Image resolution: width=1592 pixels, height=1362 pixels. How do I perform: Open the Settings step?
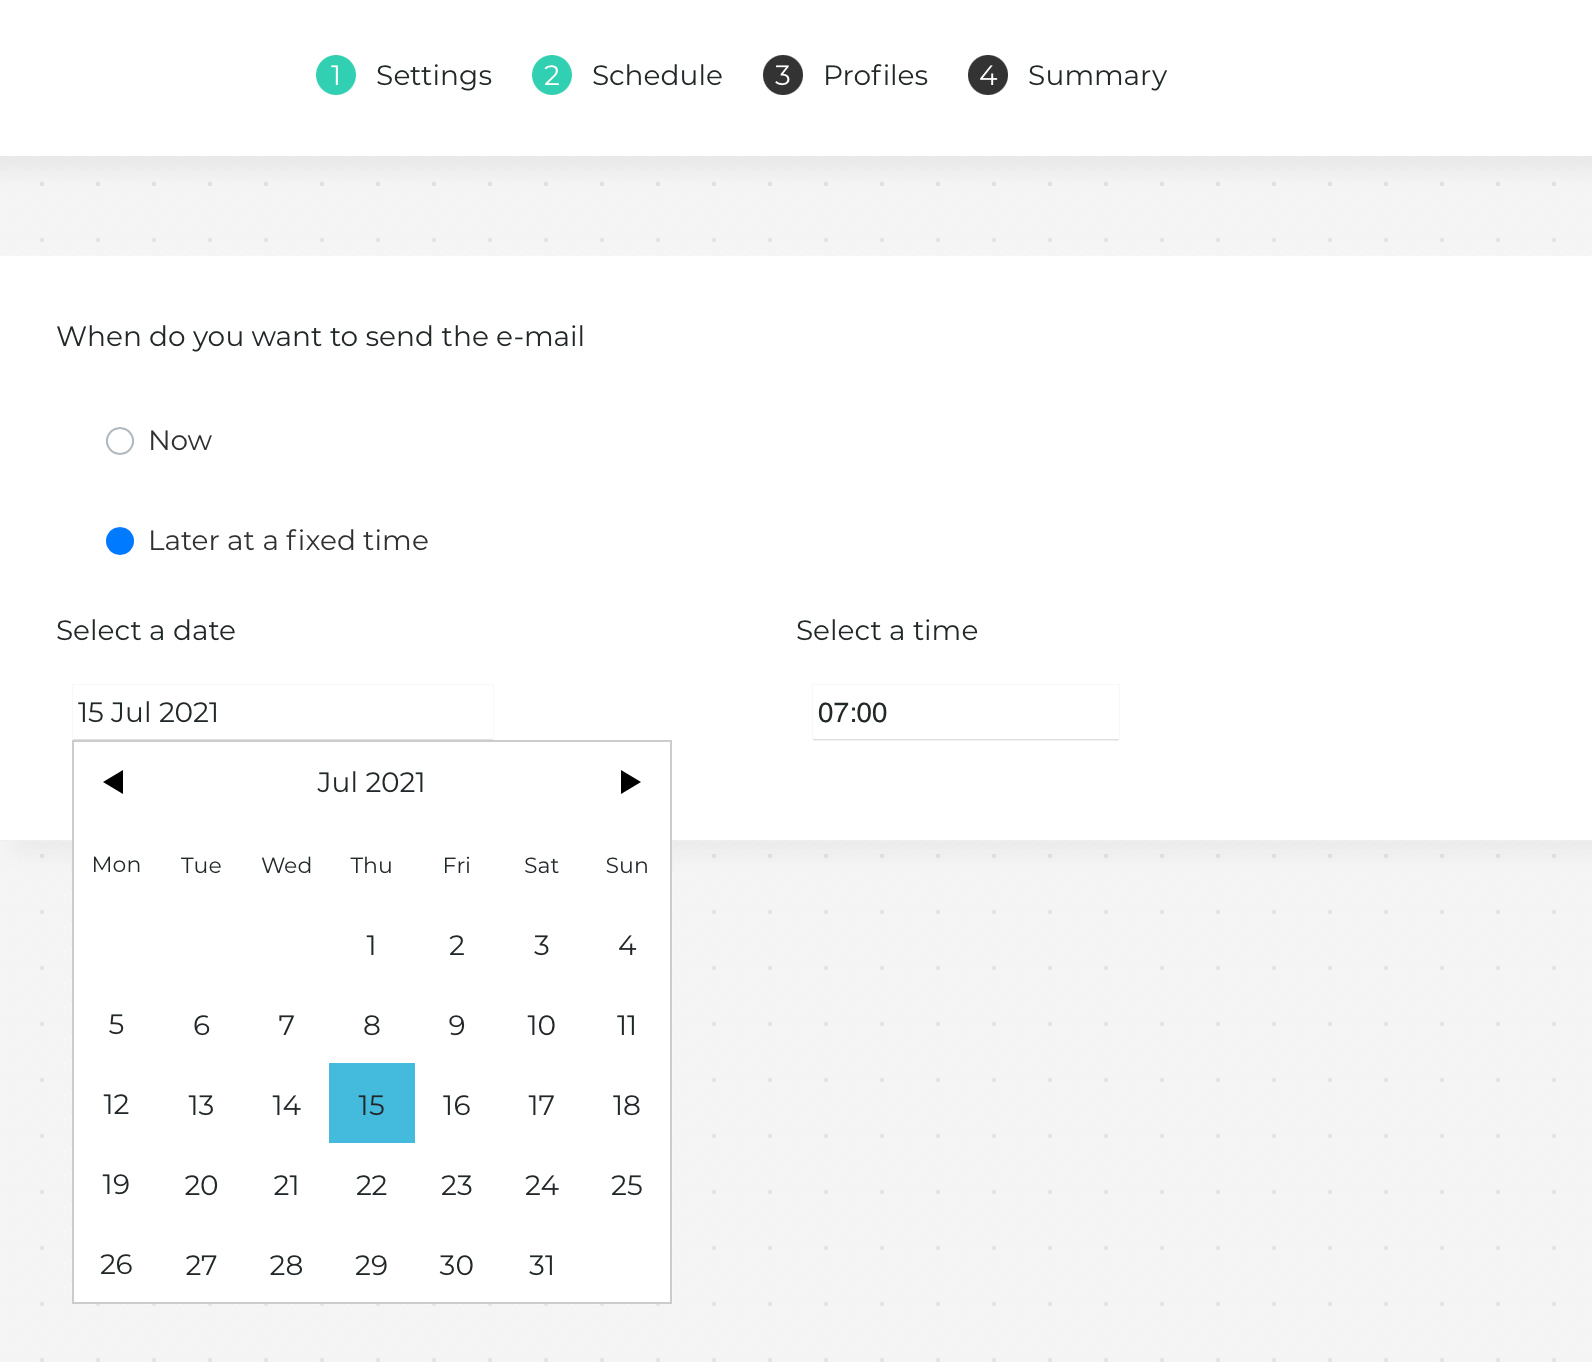434,75
